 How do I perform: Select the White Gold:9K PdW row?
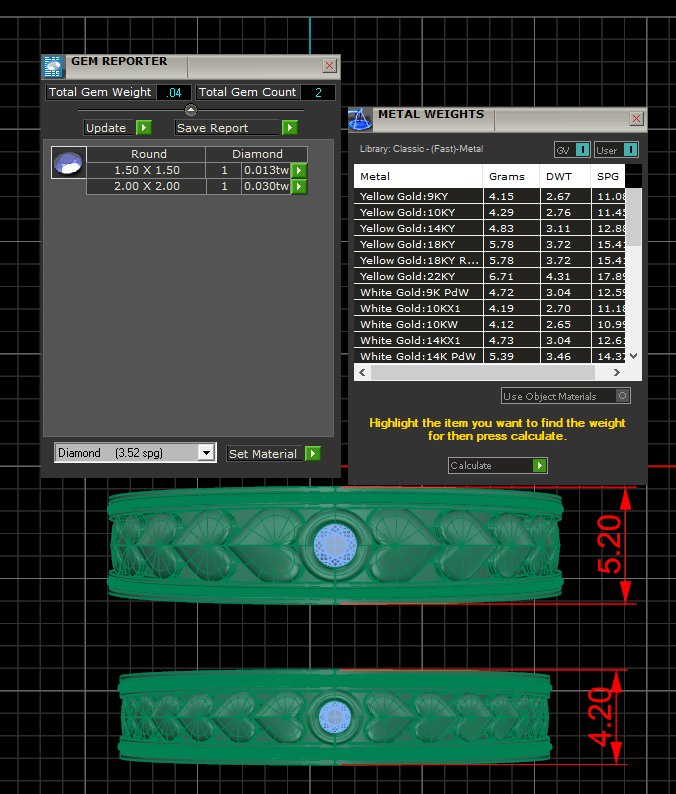(490, 292)
